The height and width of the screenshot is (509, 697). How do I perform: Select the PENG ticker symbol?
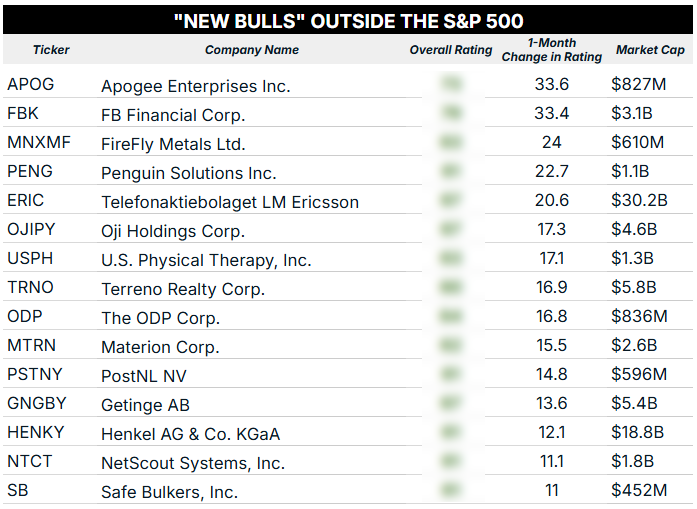30,172
